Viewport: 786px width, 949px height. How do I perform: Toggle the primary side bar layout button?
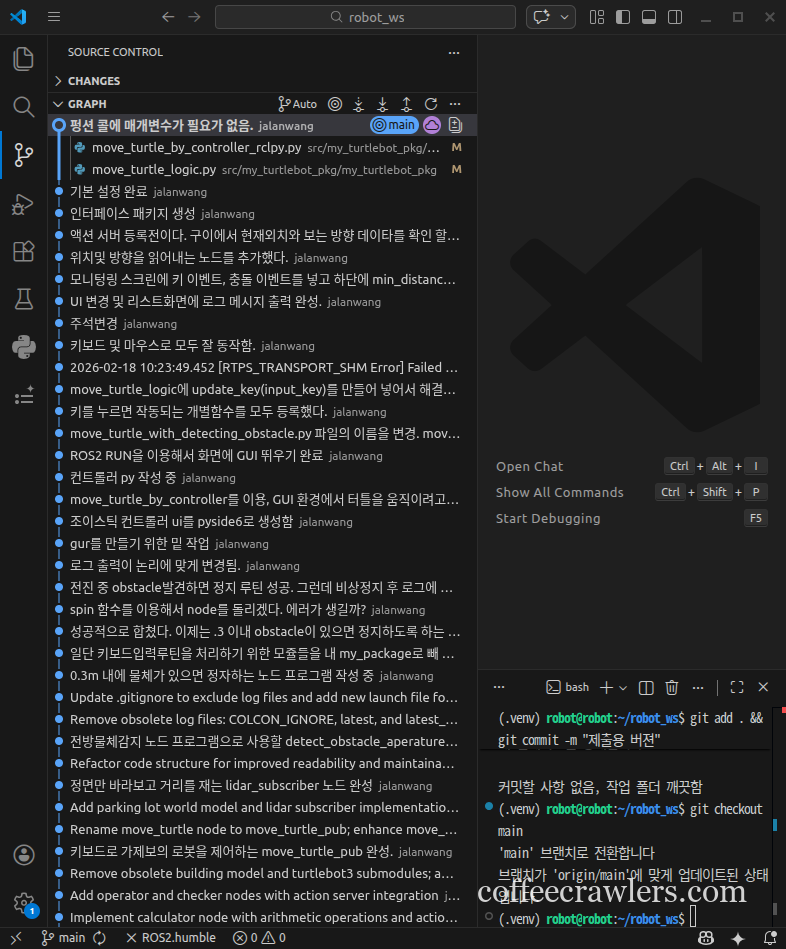coord(623,17)
